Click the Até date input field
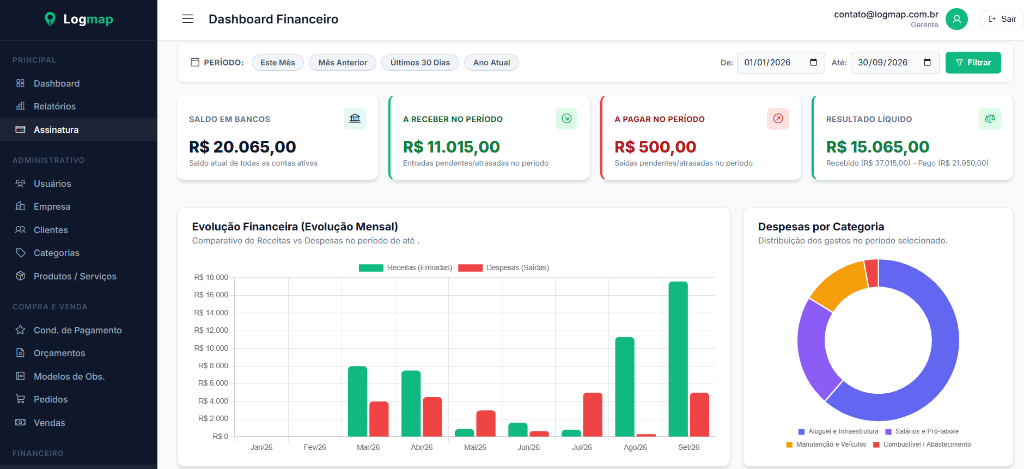Image resolution: width=1024 pixels, height=469 pixels. [x=895, y=63]
